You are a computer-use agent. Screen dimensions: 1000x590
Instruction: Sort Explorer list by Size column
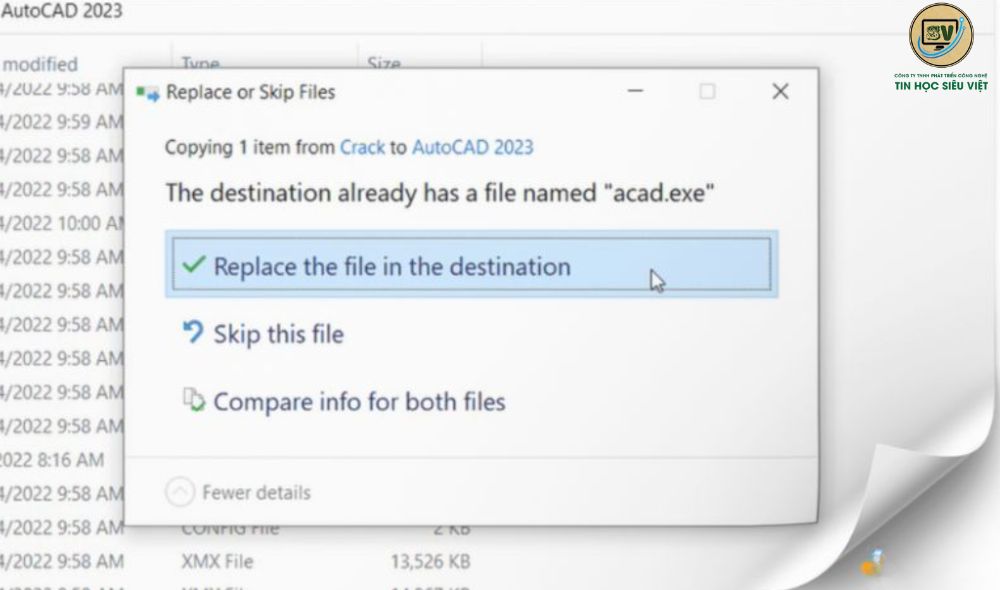click(x=384, y=63)
